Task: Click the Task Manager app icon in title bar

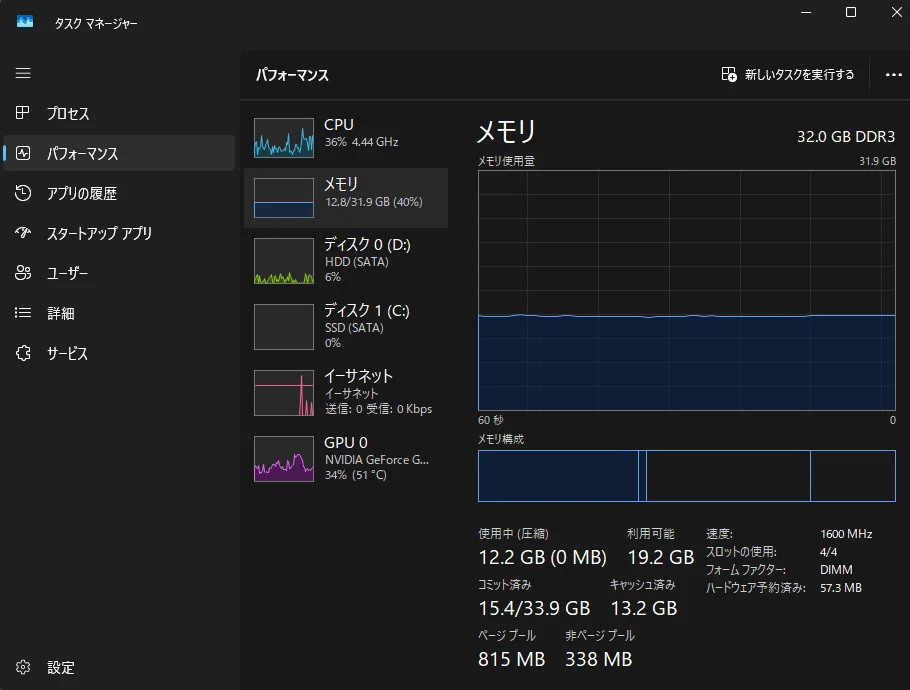Action: [x=25, y=22]
